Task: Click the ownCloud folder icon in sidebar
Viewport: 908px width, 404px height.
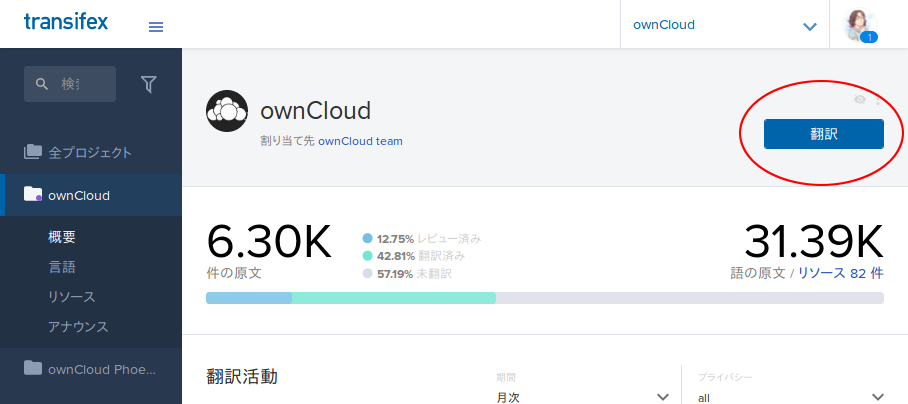Action: tap(32, 194)
